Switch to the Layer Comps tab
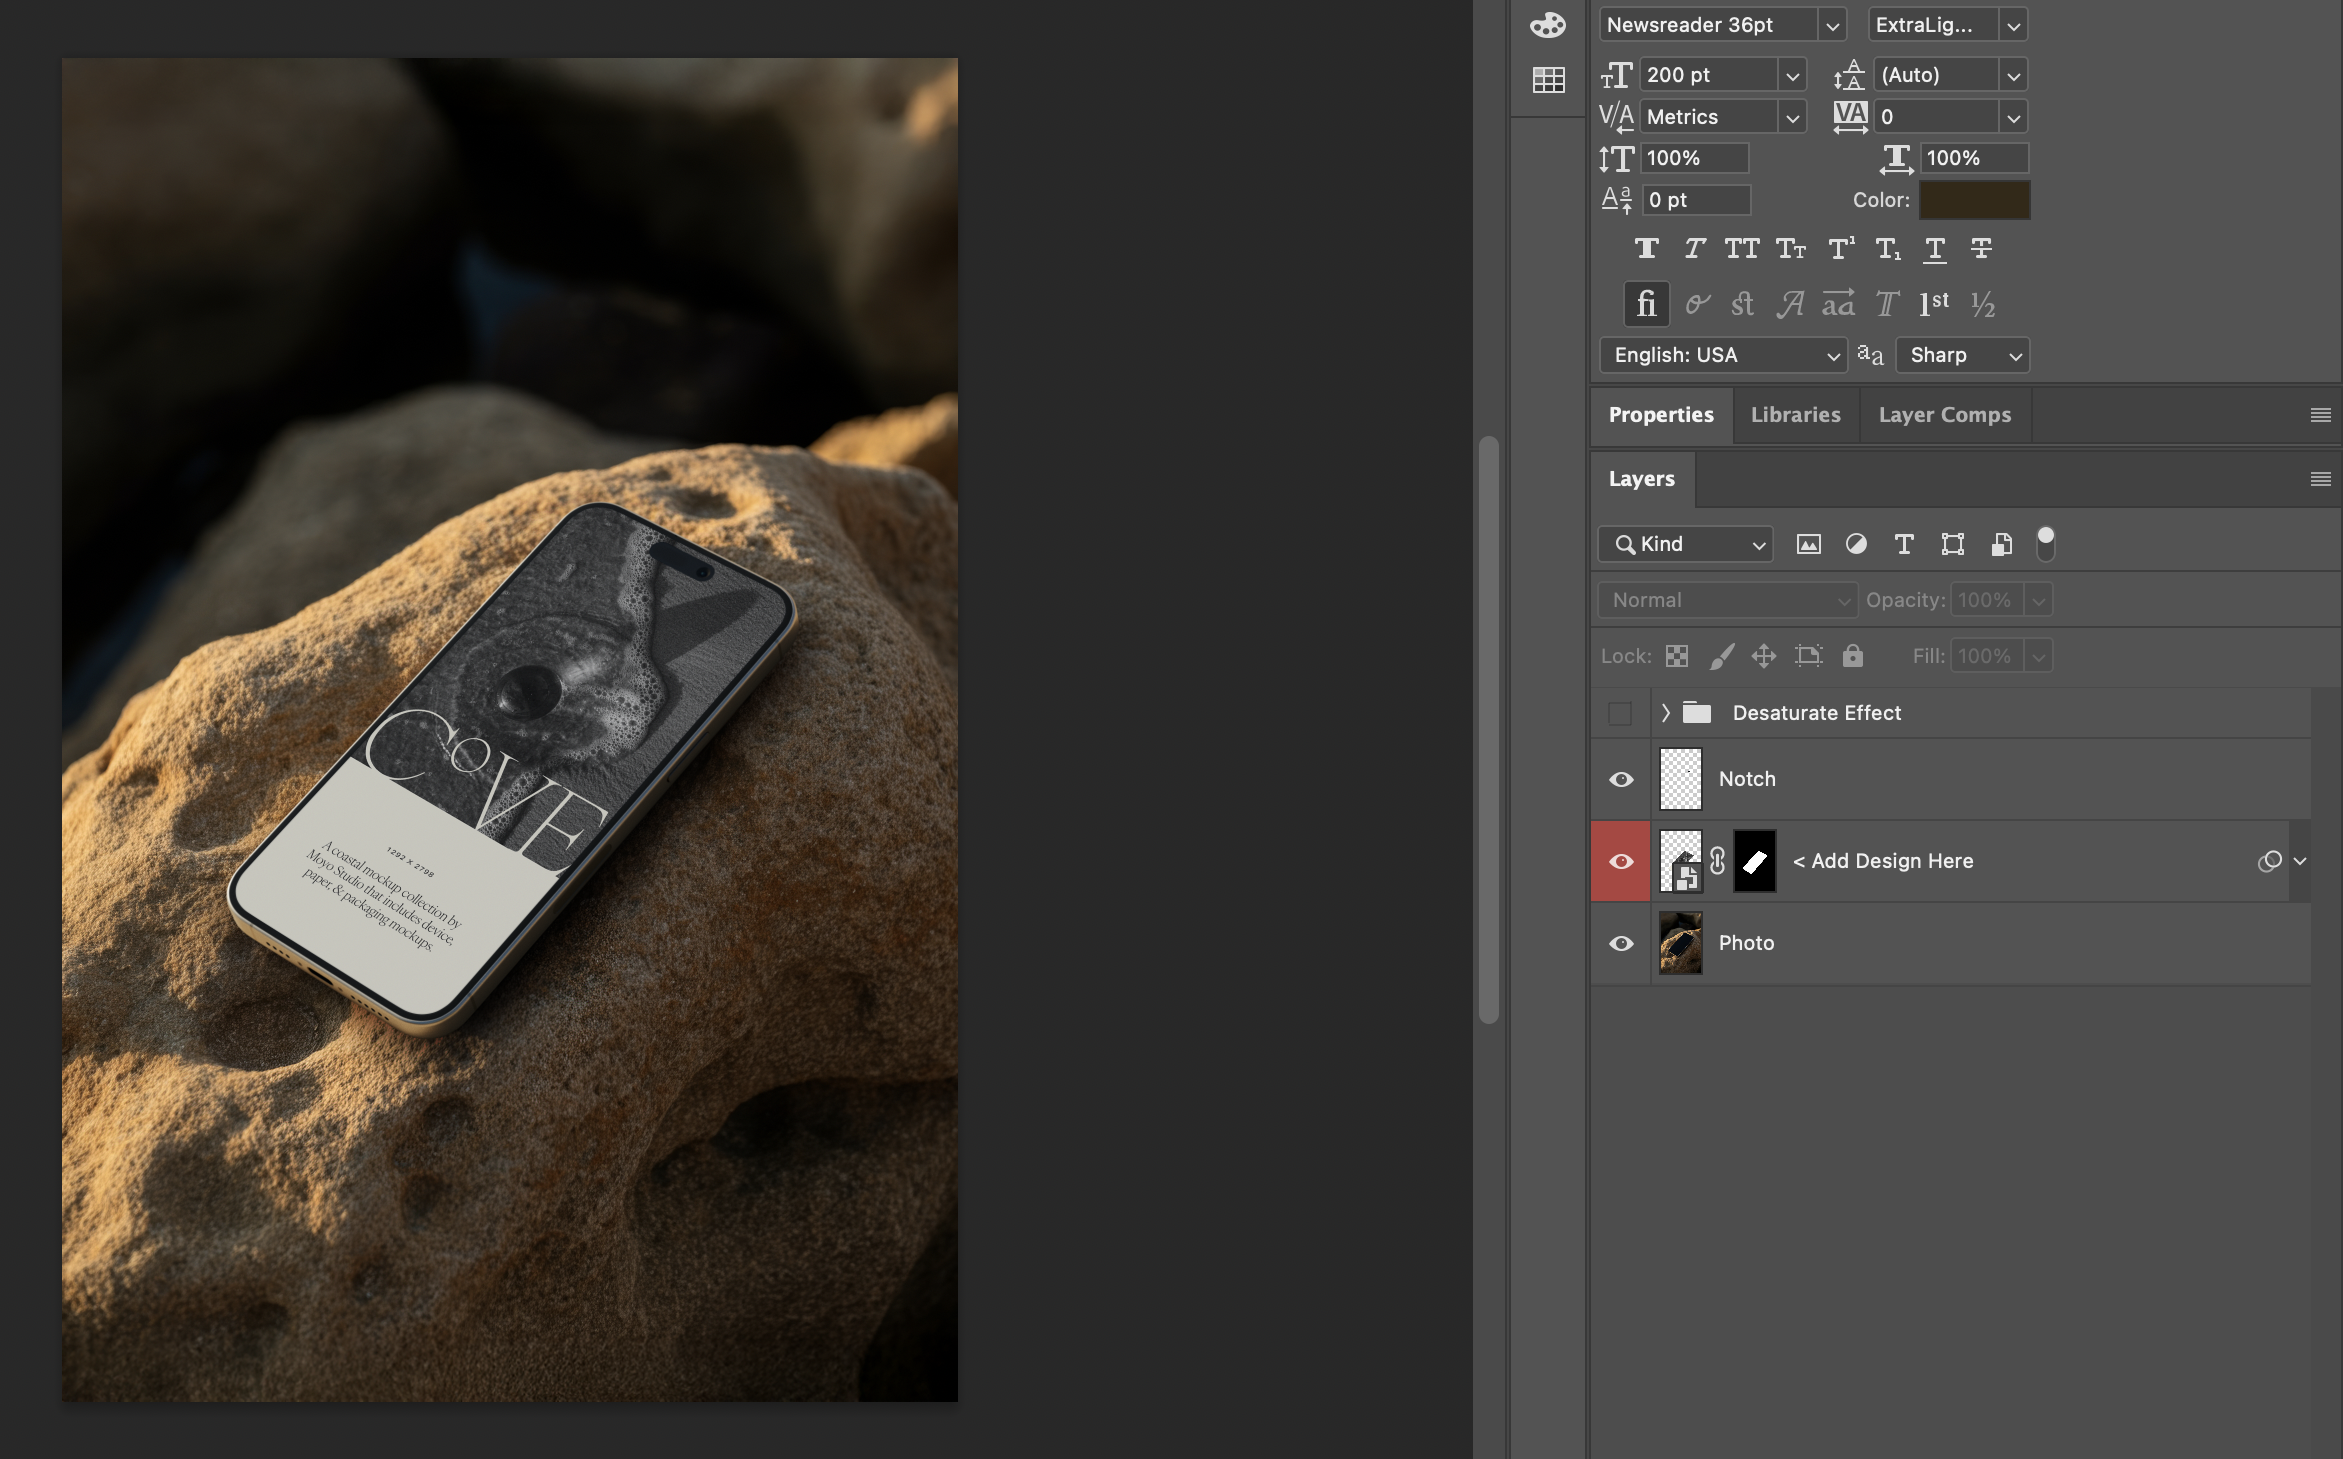The height and width of the screenshot is (1459, 2343). pos(1944,415)
